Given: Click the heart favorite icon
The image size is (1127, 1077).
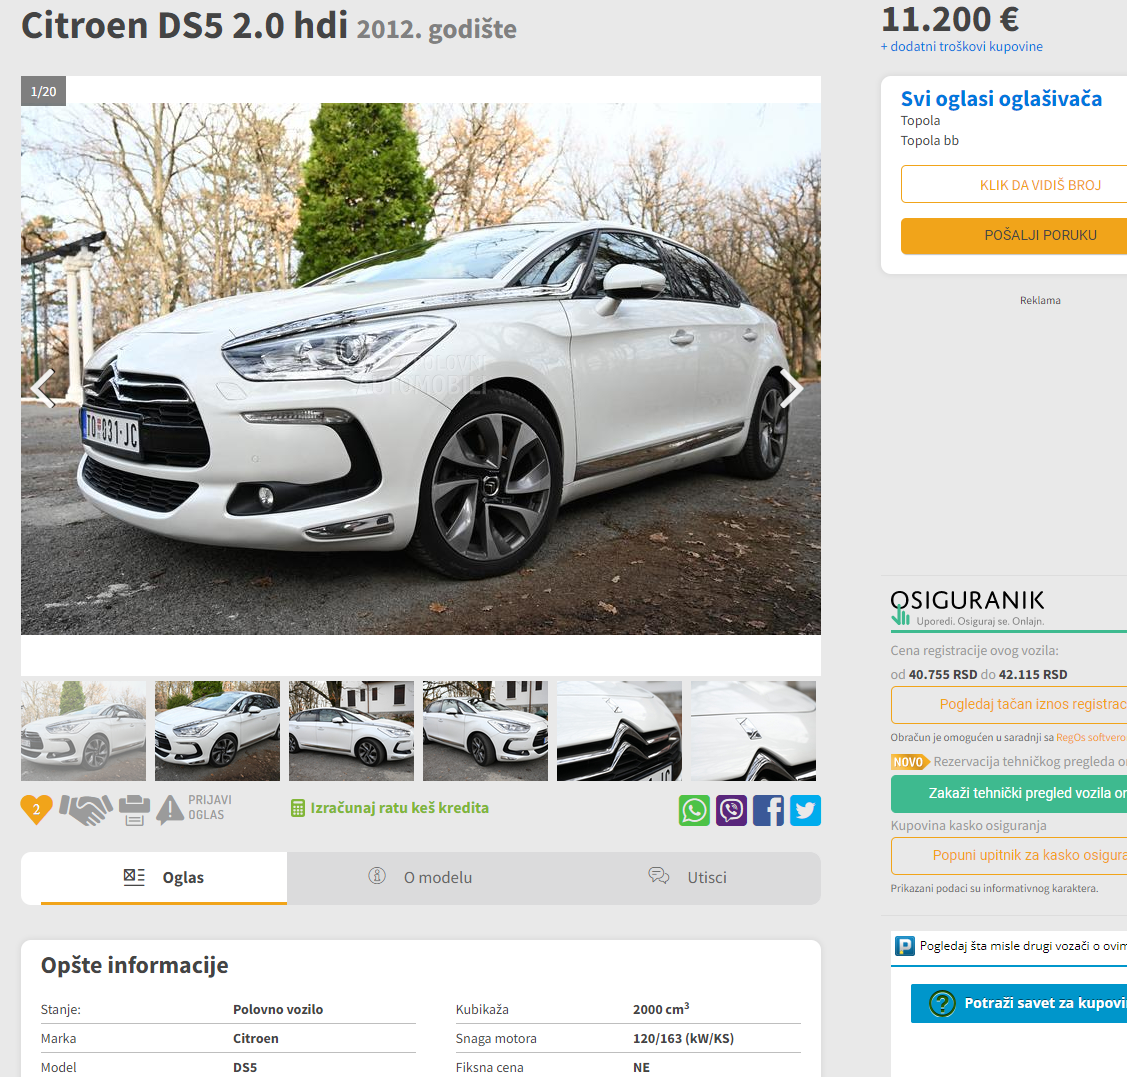Looking at the screenshot, I should pos(36,810).
